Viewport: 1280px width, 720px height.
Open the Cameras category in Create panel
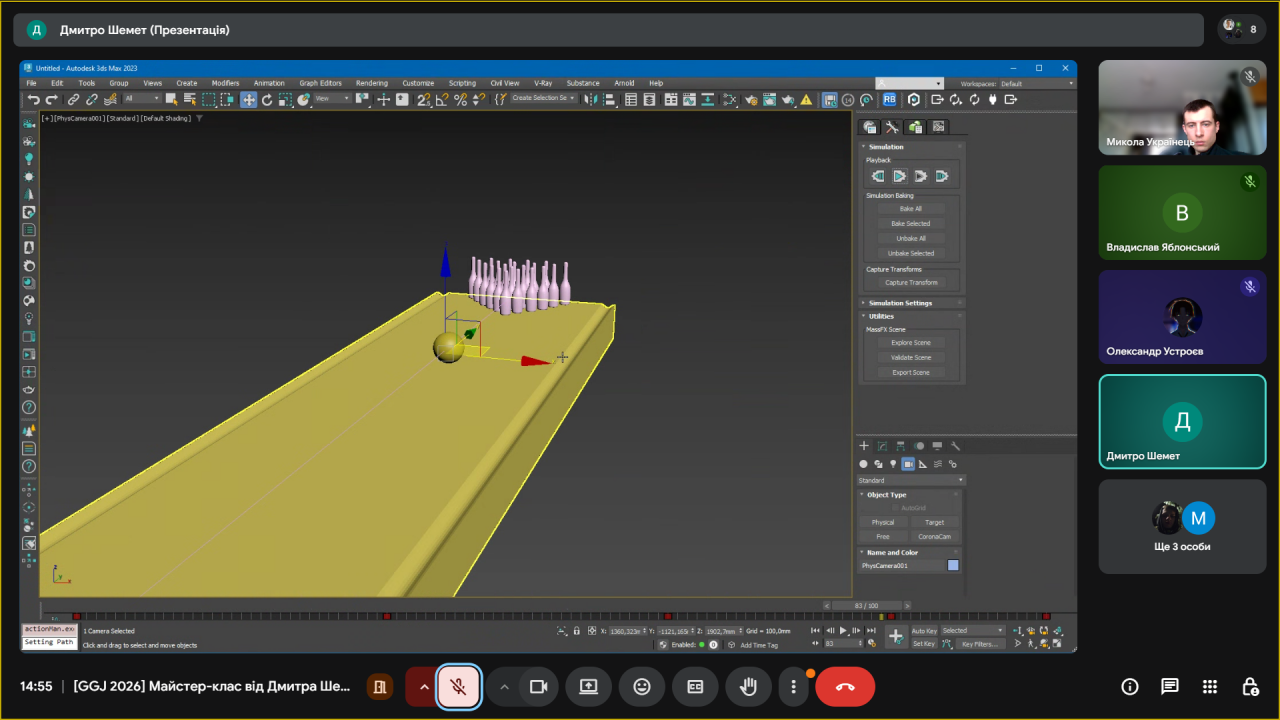tap(908, 464)
